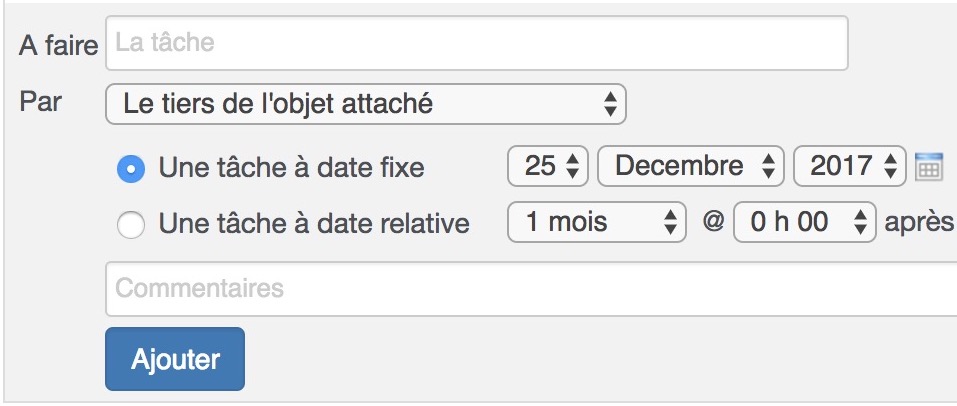Expand the '0 h 00' time dropdown
The width and height of the screenshot is (957, 406).
tap(805, 222)
